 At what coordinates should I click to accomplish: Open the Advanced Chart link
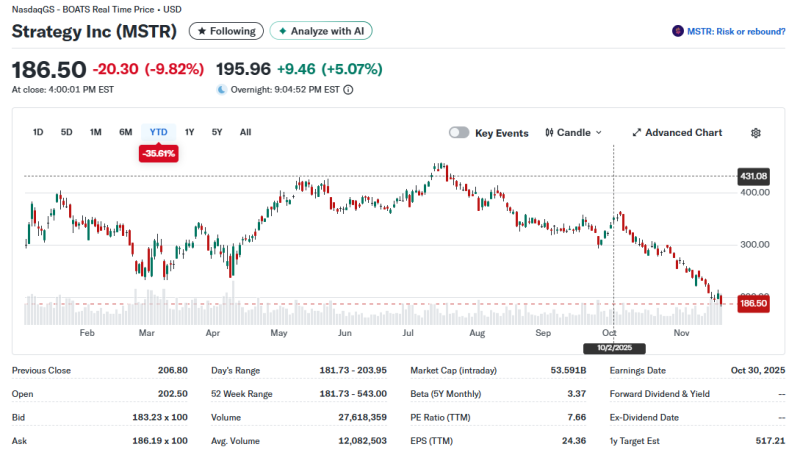pyautogui.click(x=677, y=133)
